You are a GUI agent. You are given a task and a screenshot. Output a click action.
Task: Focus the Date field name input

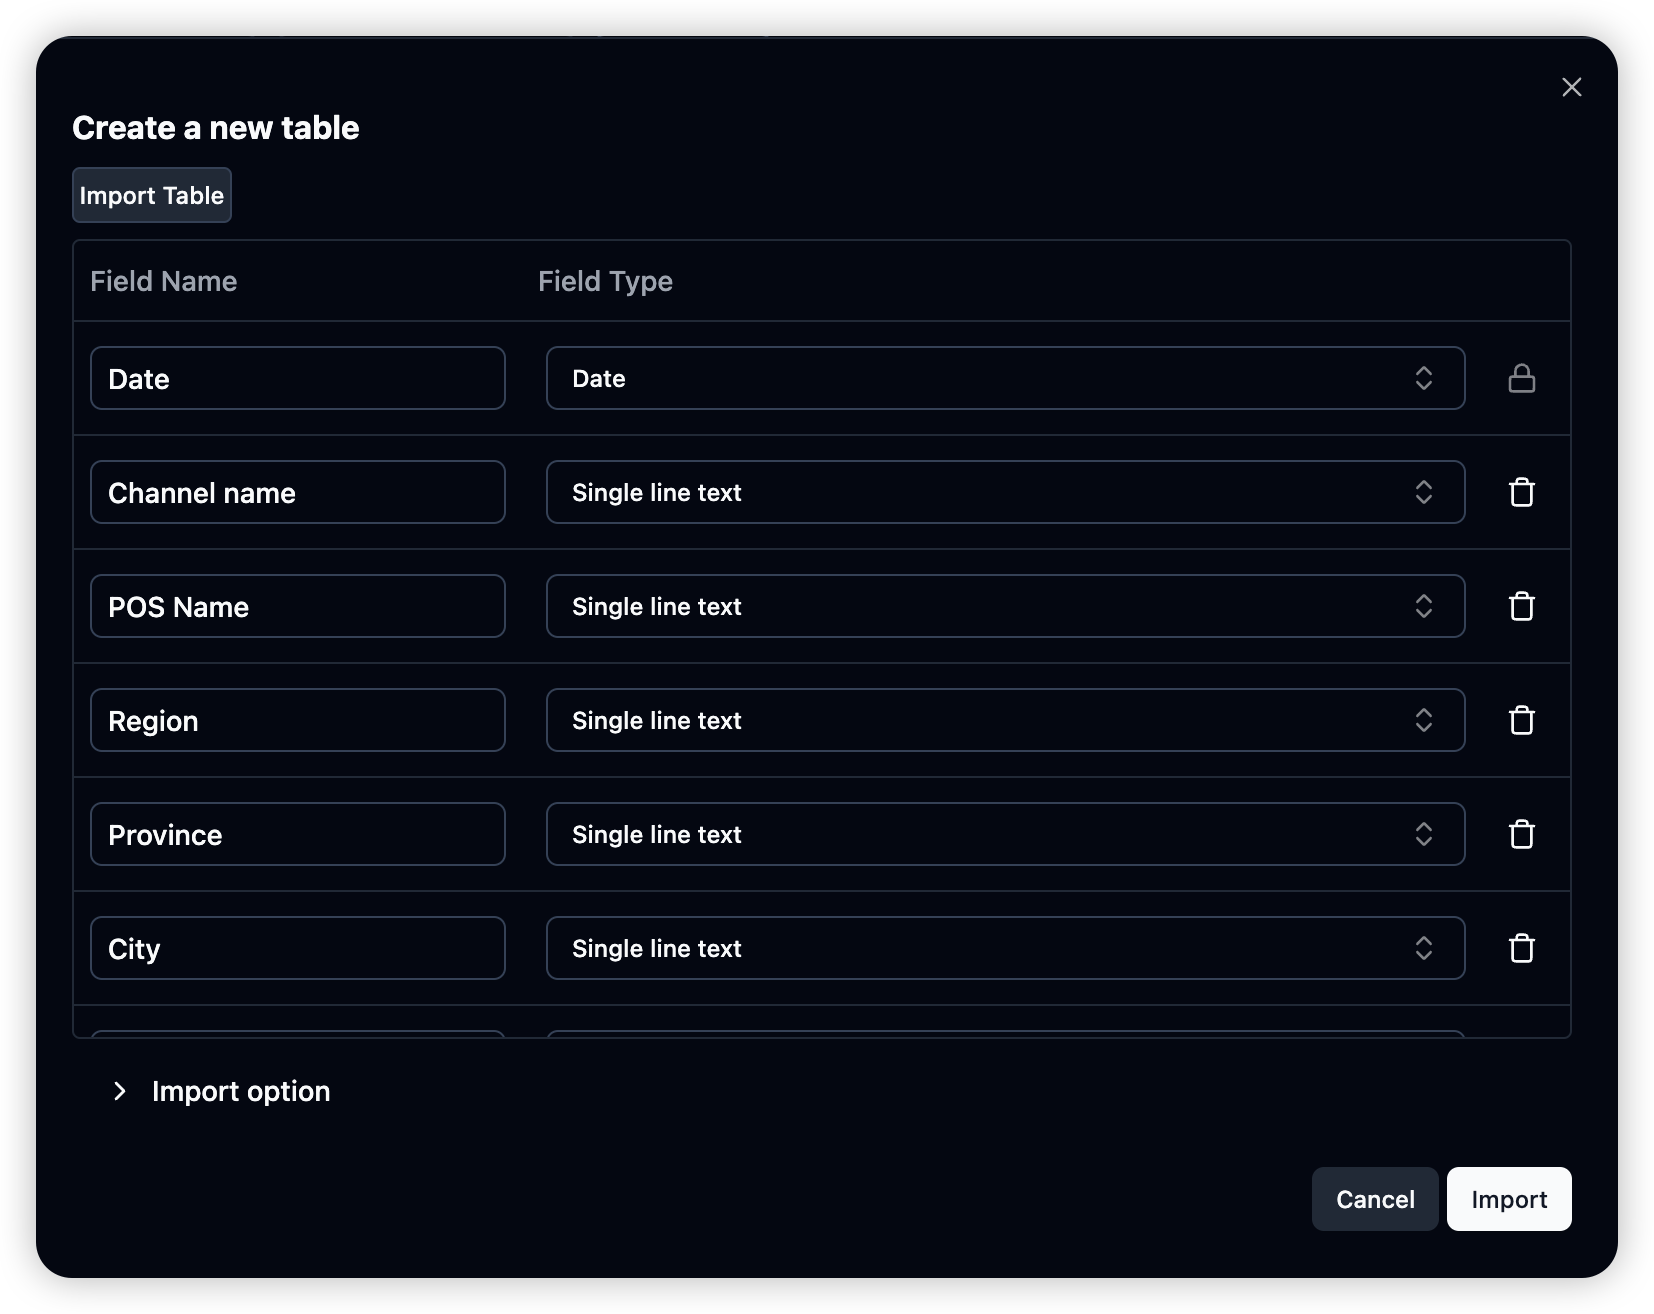(x=297, y=378)
